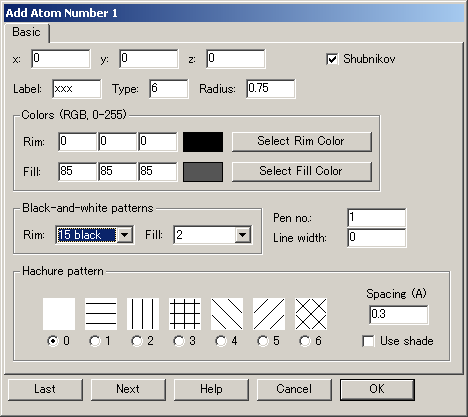Select the blank hachure pattern thumbnail

(59, 314)
